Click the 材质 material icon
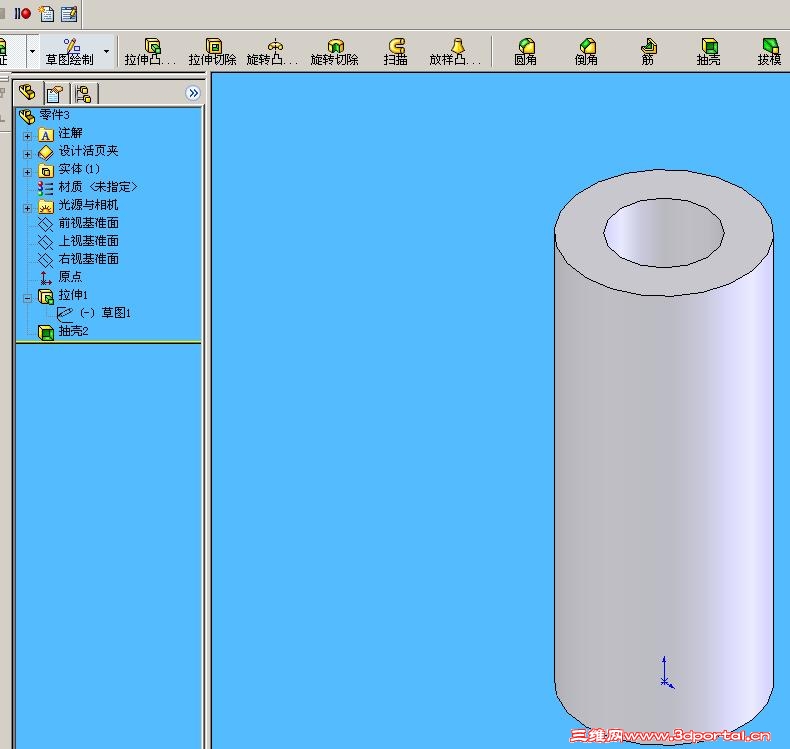 point(45,188)
